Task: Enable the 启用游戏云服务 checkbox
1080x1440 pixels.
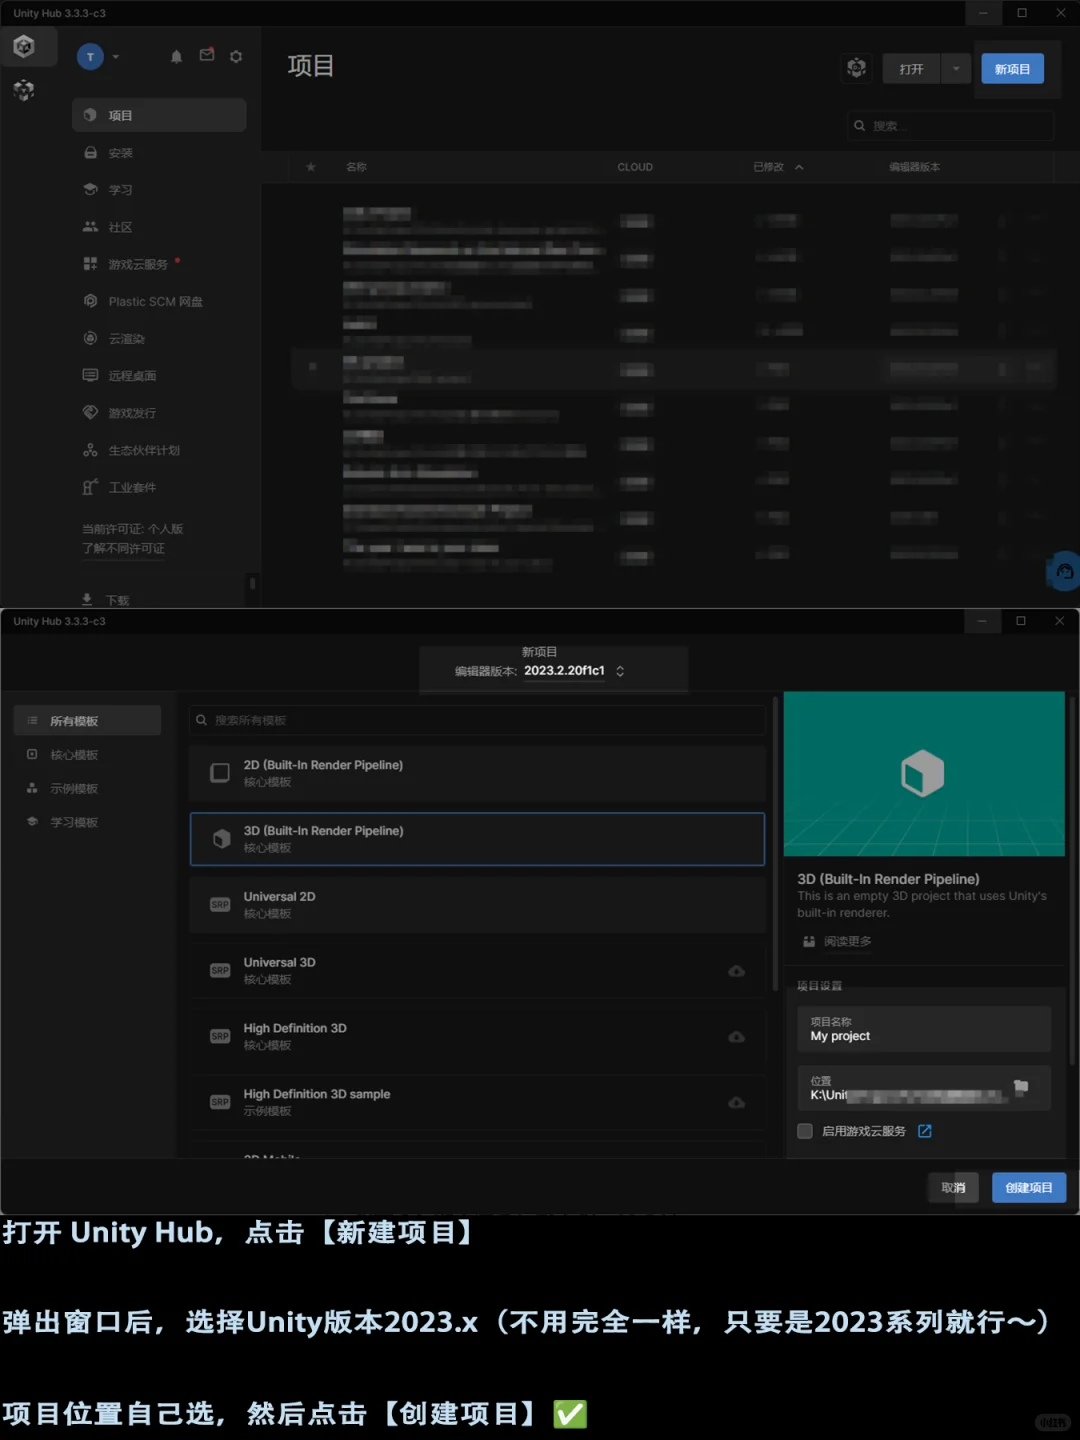Action: (x=804, y=1131)
